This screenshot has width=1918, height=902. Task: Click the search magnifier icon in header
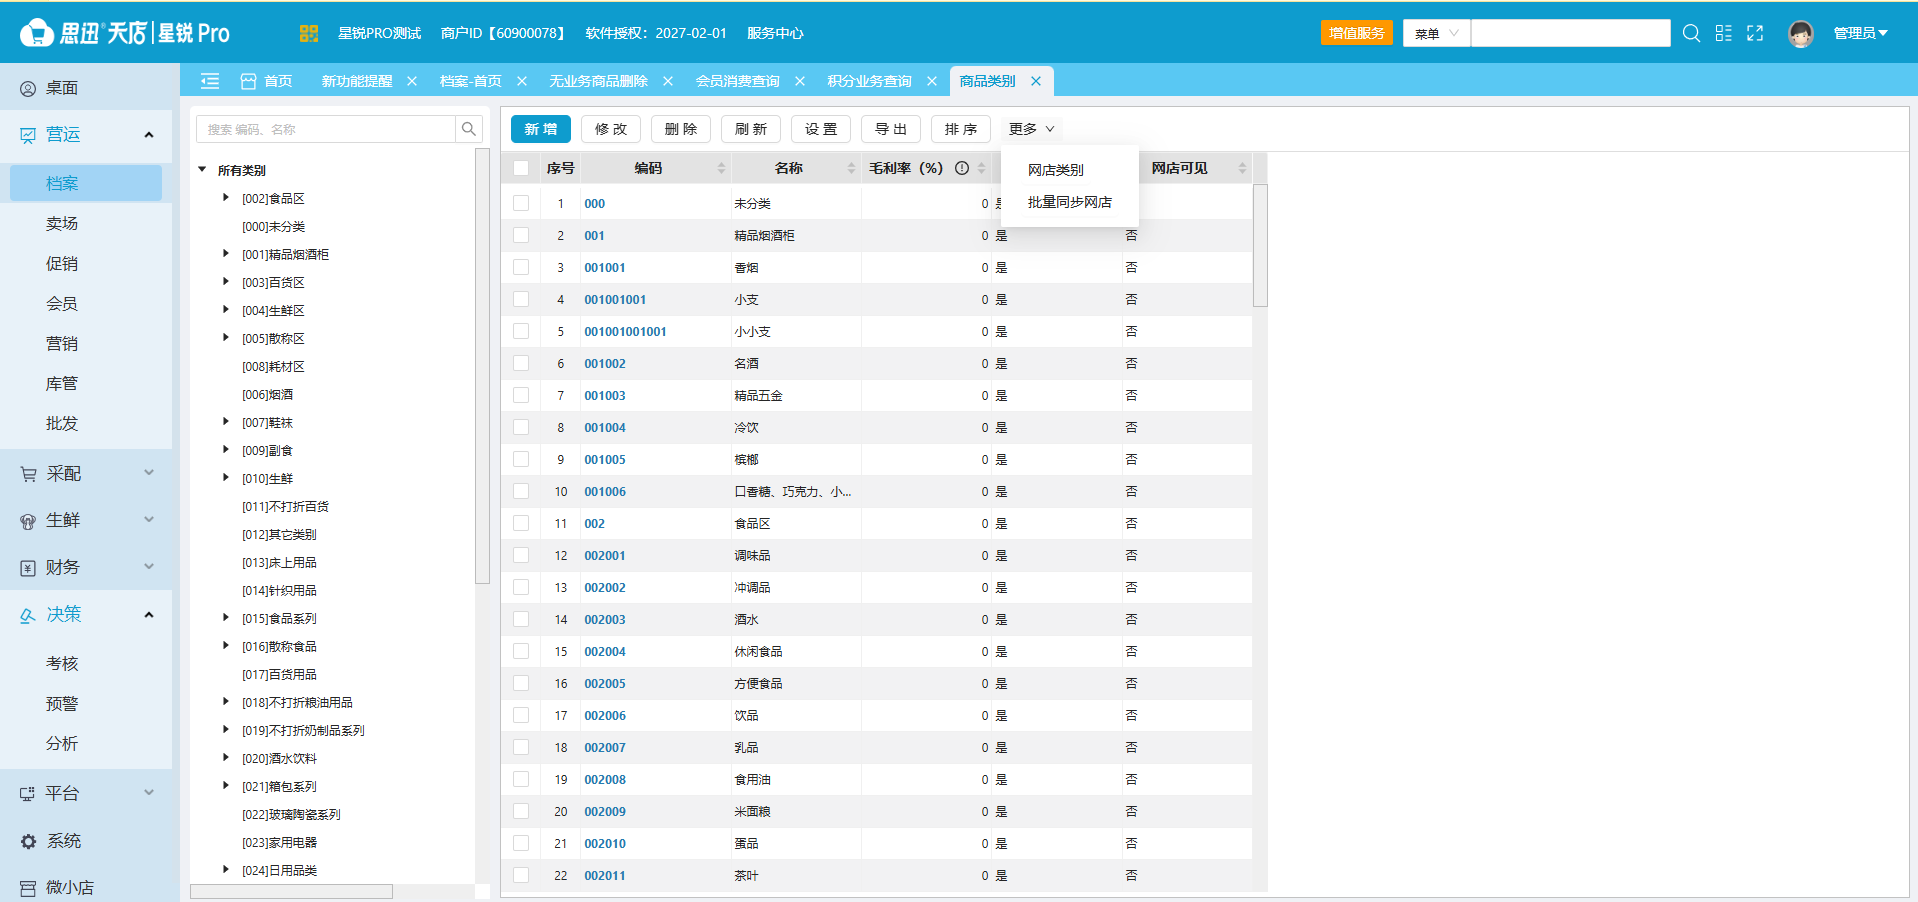tap(1691, 33)
